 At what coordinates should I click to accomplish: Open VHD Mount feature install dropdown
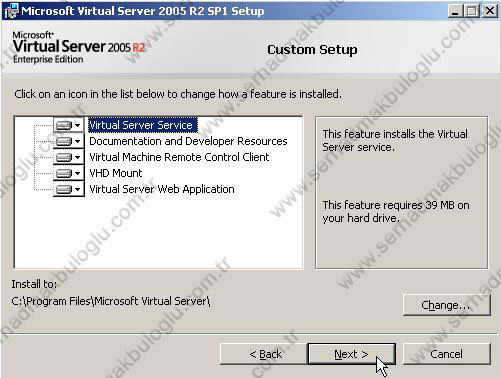pyautogui.click(x=68, y=173)
